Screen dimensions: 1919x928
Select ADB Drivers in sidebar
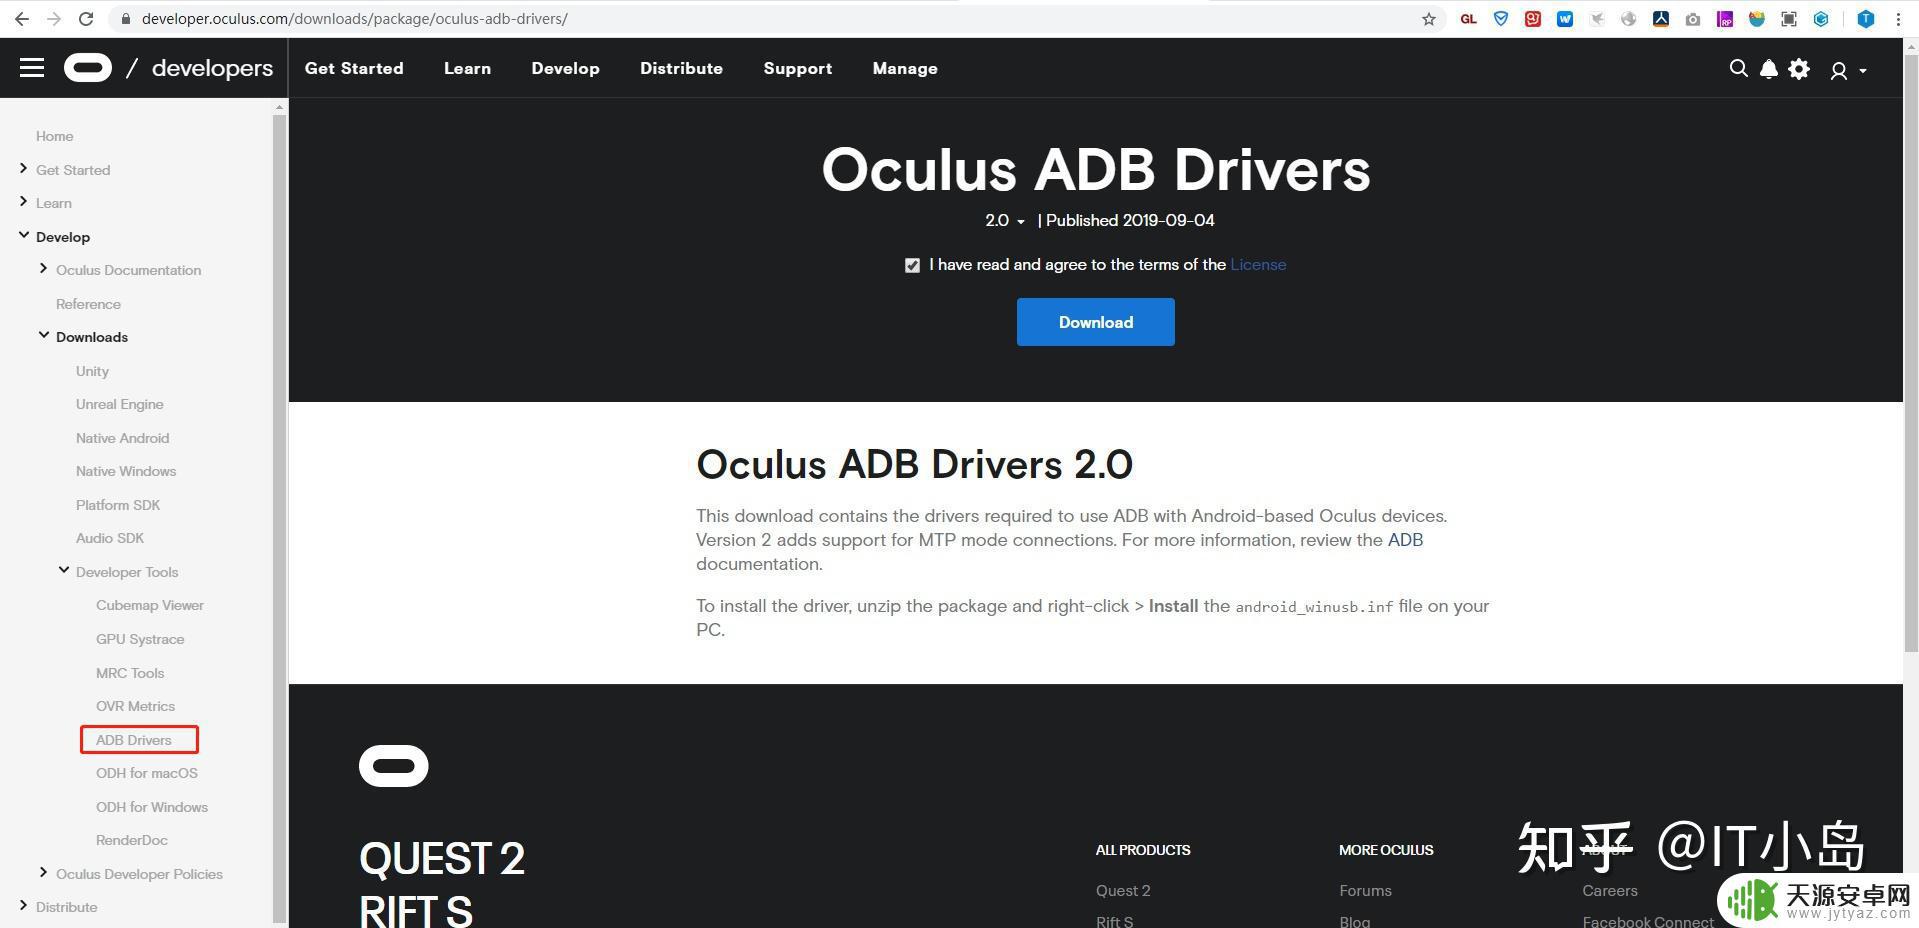(x=134, y=740)
